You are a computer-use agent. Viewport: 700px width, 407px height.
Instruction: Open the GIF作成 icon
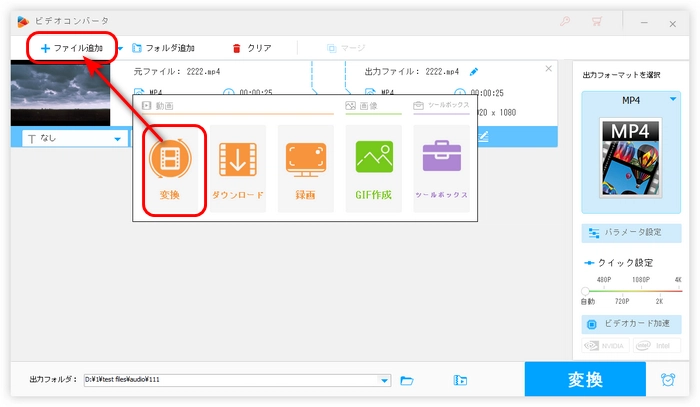point(374,169)
